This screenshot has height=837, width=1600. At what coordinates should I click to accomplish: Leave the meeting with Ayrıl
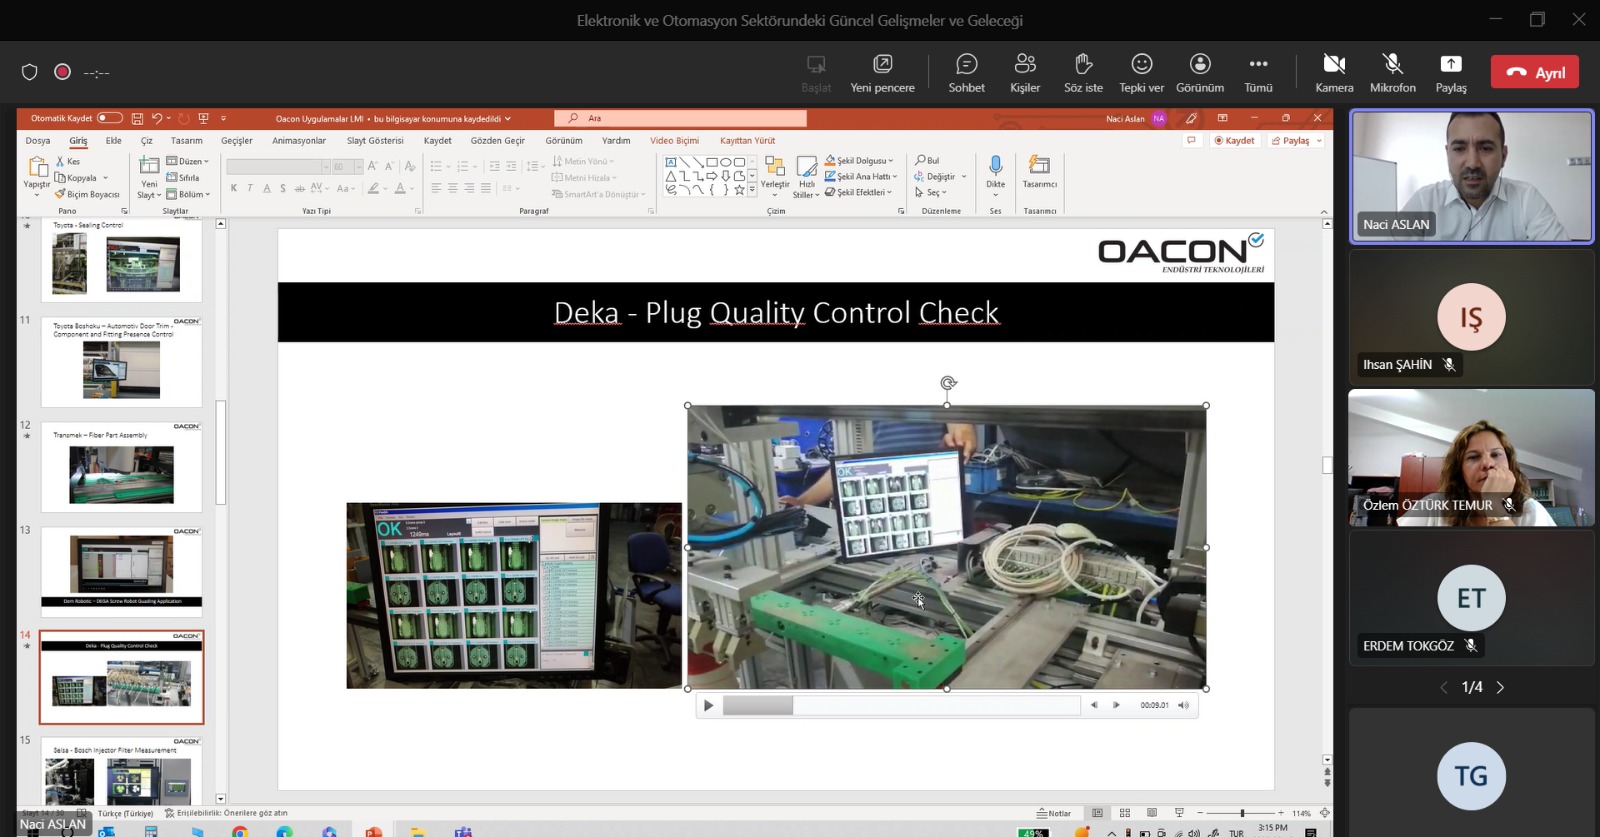point(1535,72)
